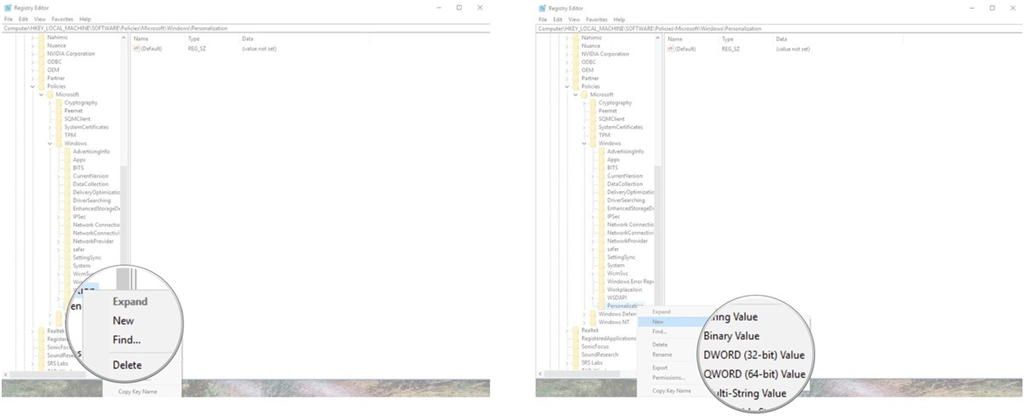Image resolution: width=1024 pixels, height=416 pixels.
Task: Select the Windows Error Reporting key in right window
Action: point(630,281)
